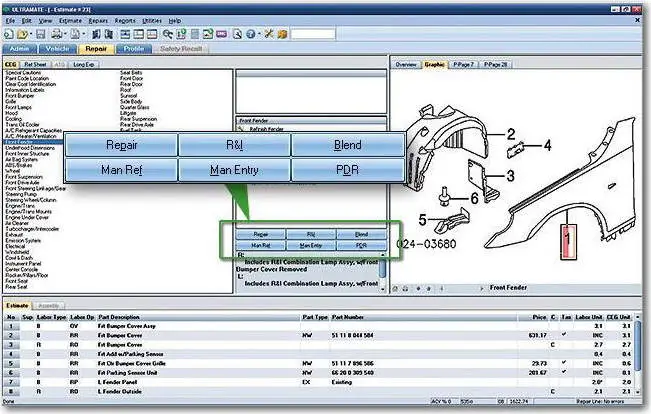Click the Print toolbar icon
Screen dimensions: 651x414
[57, 34]
